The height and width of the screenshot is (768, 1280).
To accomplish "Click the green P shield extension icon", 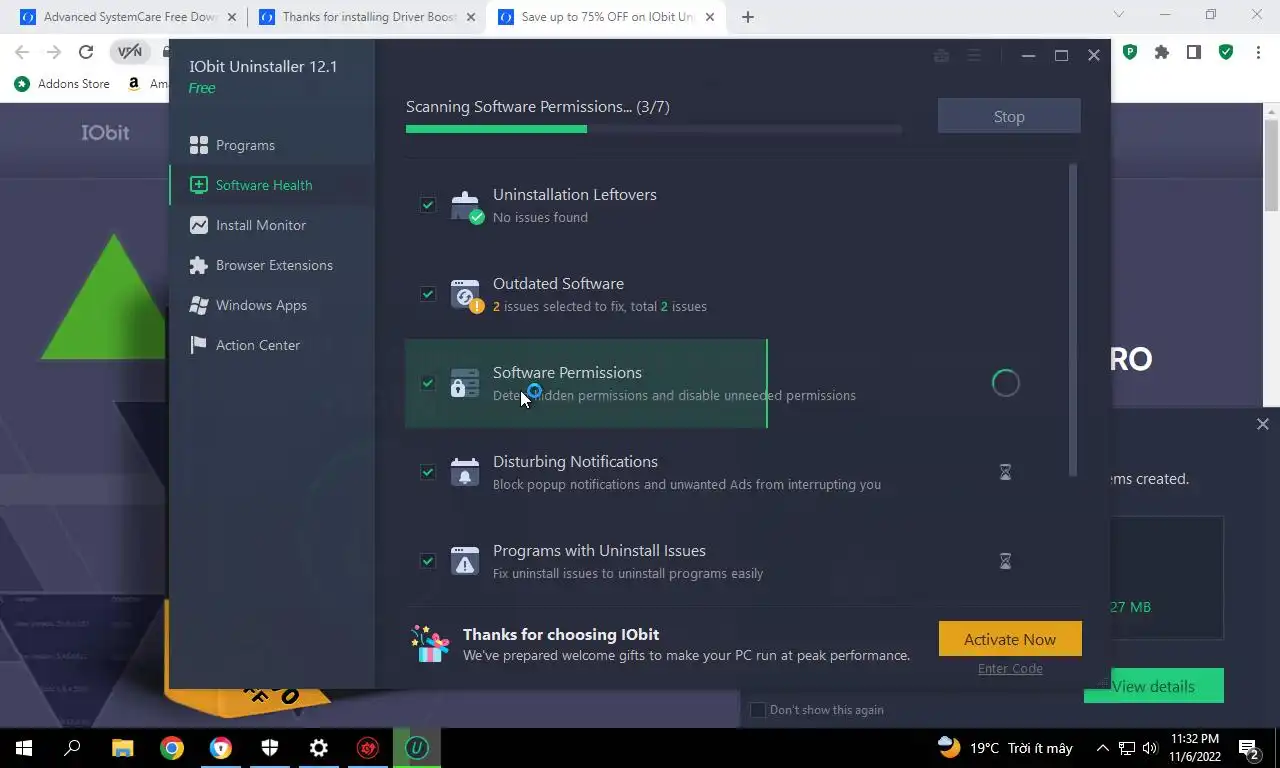I will point(1130,52).
